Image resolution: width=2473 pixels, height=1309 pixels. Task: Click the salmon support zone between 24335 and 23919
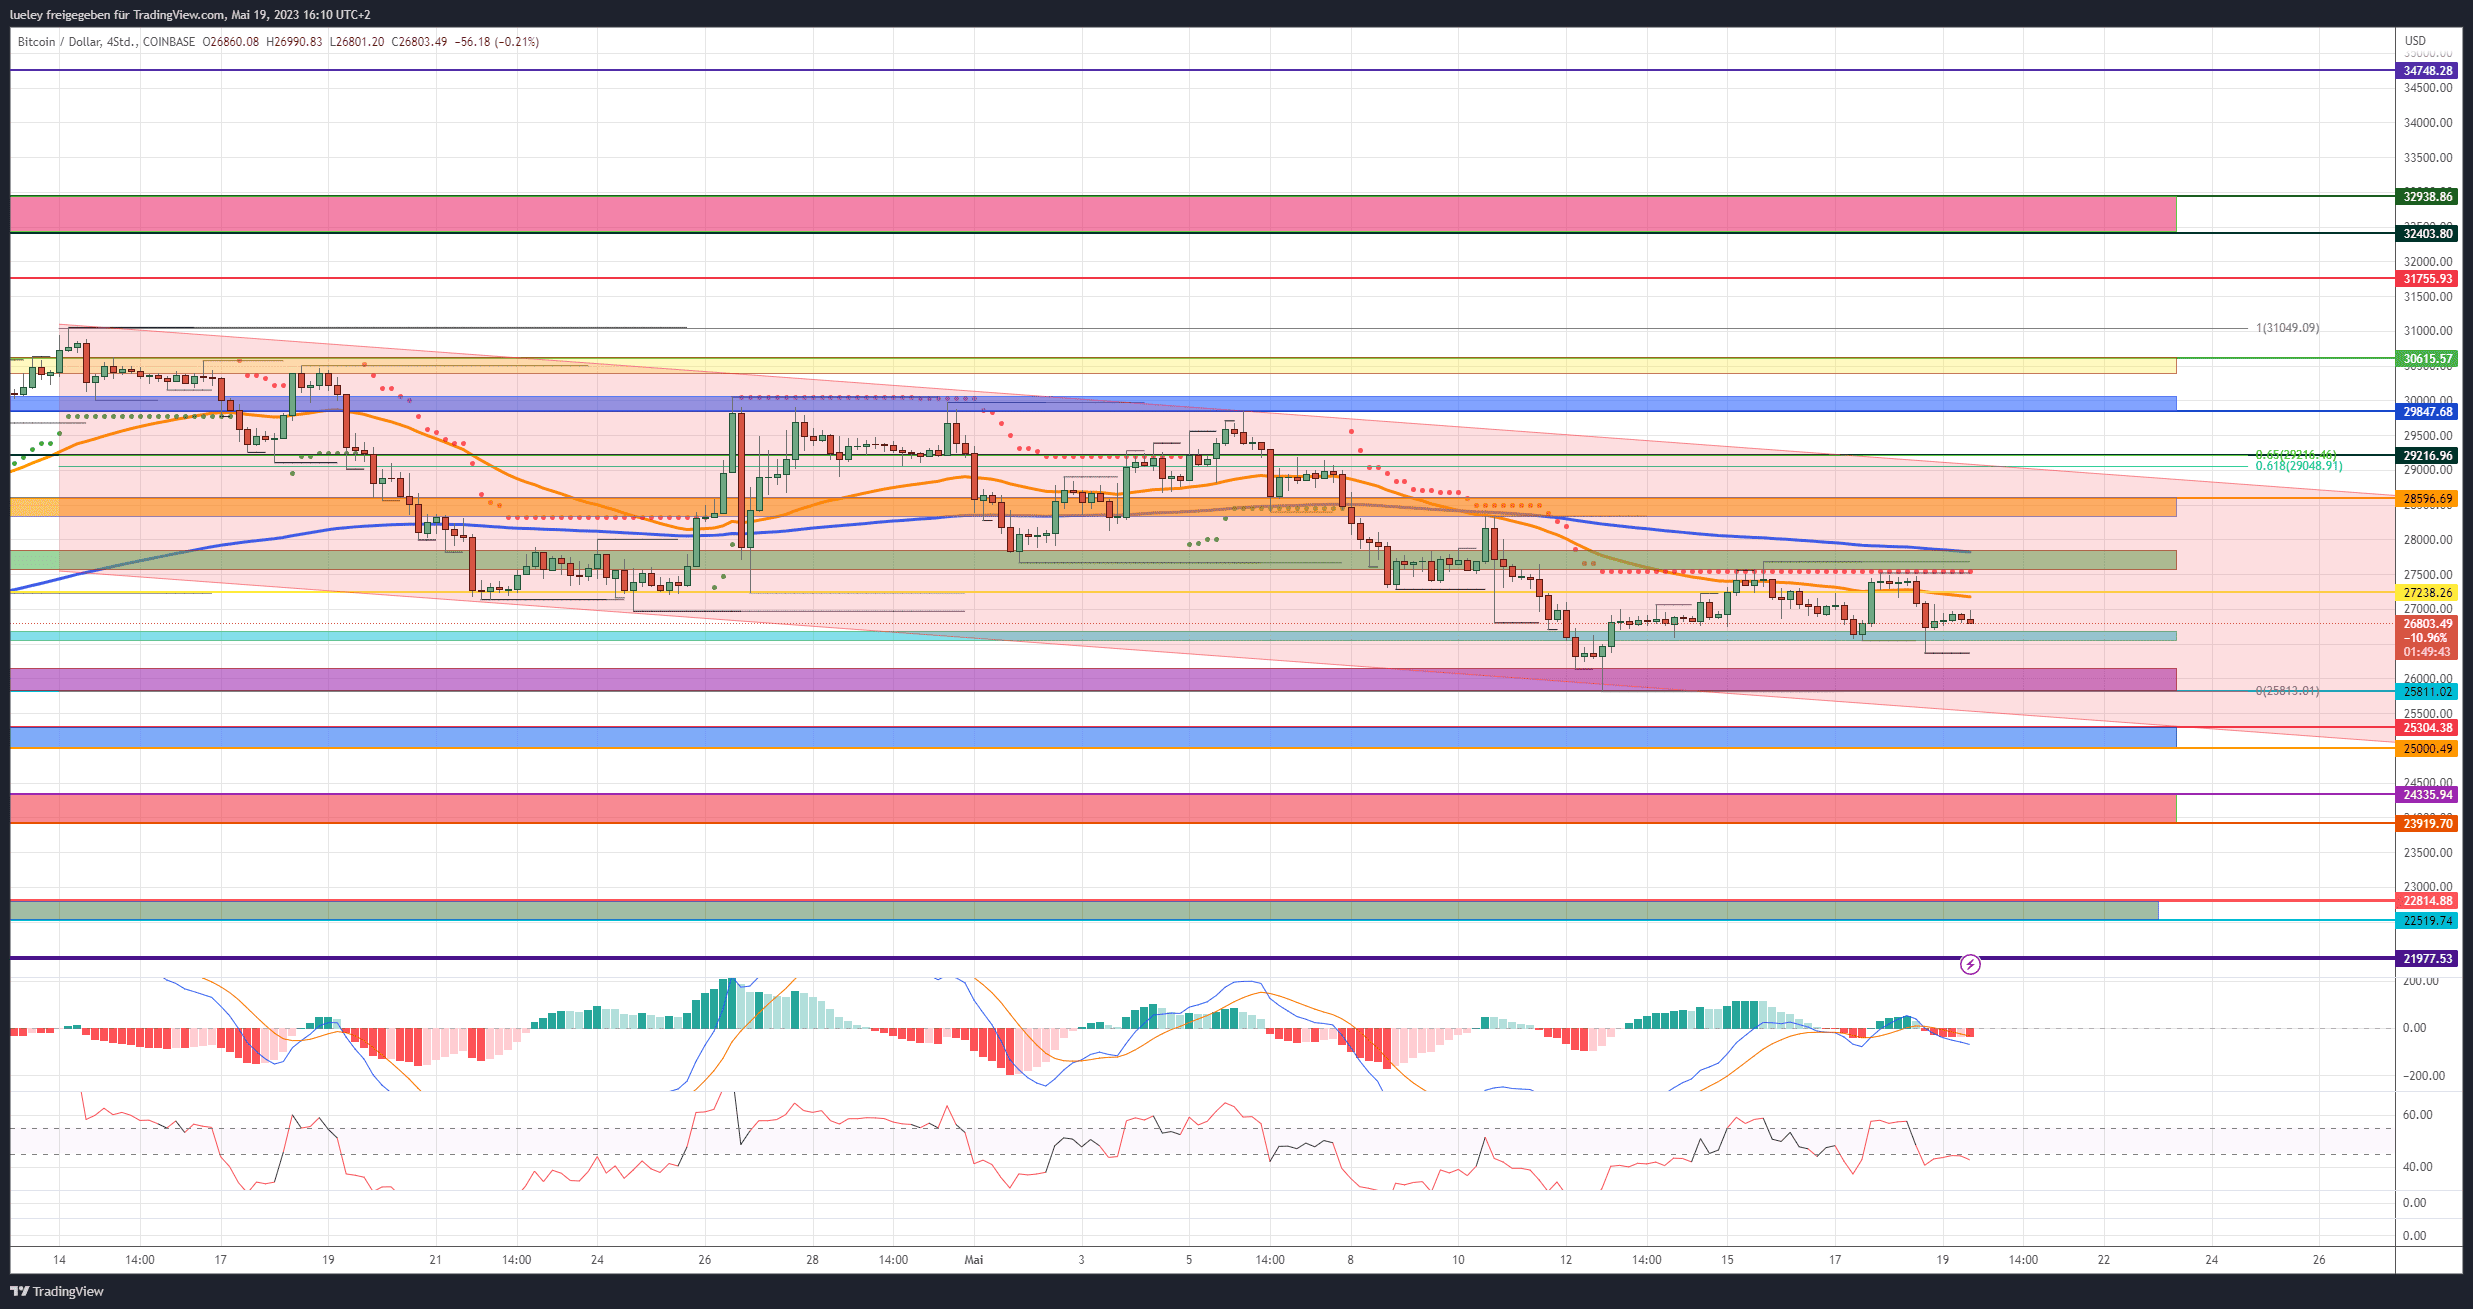[x=1093, y=808]
